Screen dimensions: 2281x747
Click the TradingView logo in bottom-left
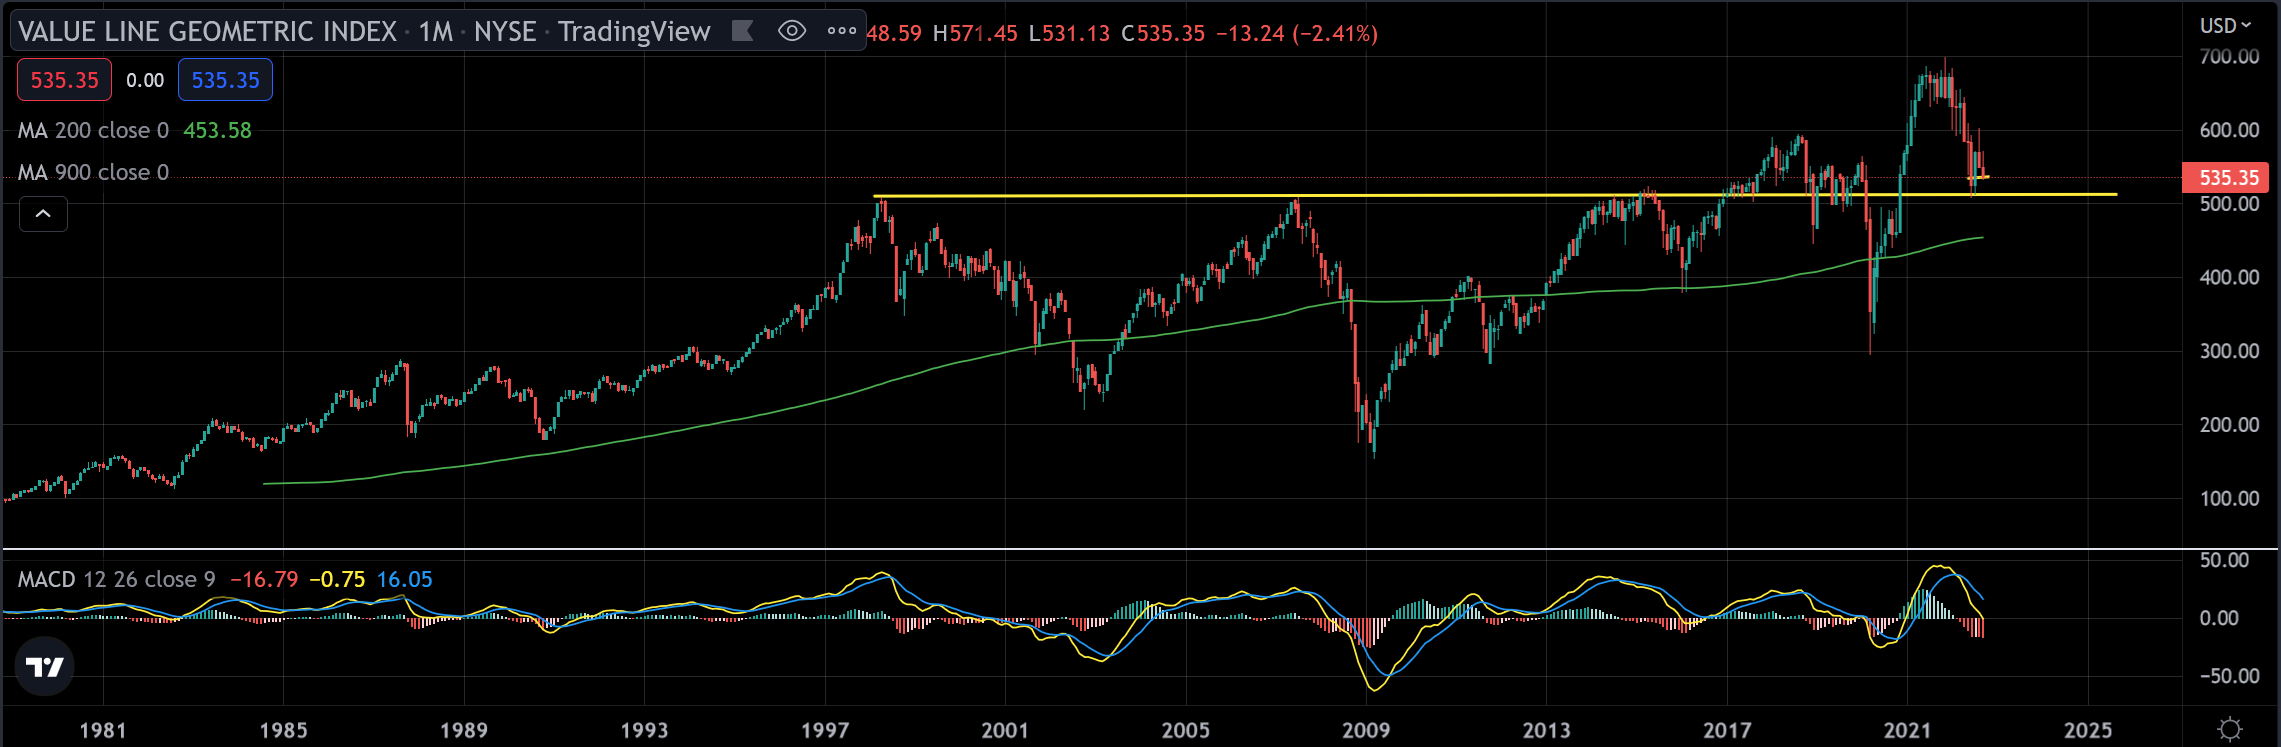pyautogui.click(x=45, y=667)
